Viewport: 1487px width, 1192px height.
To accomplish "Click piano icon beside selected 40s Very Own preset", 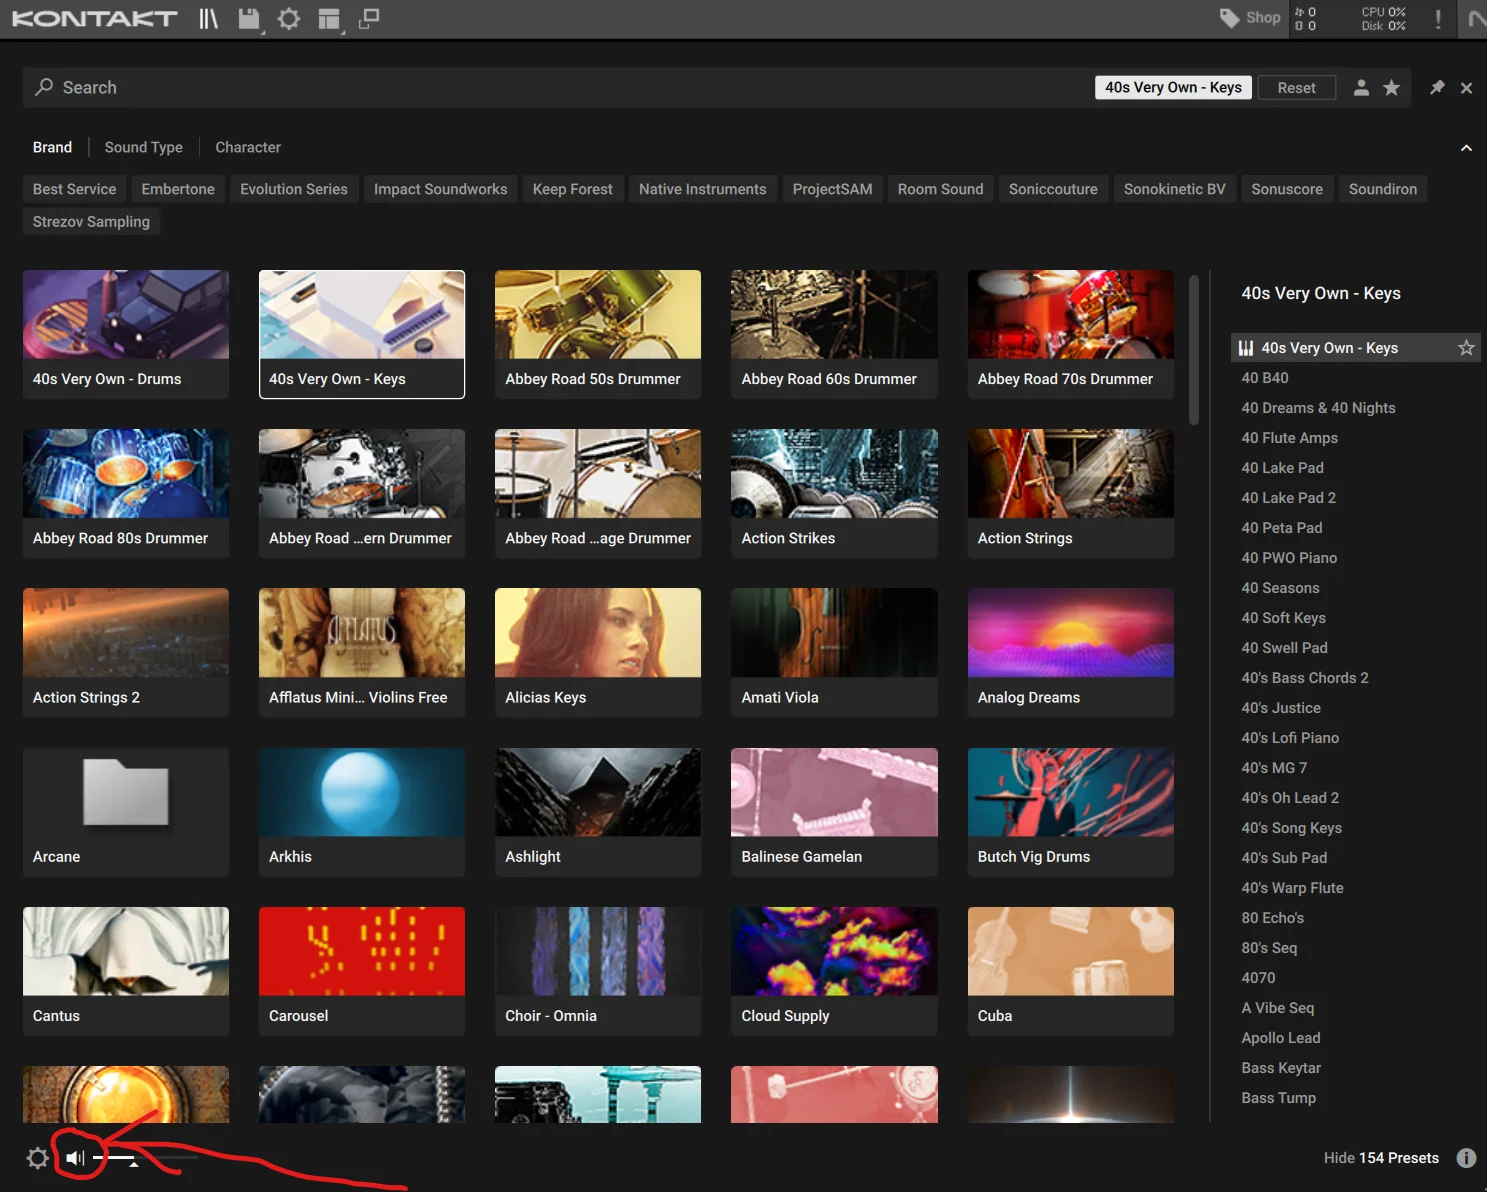I will 1246,348.
